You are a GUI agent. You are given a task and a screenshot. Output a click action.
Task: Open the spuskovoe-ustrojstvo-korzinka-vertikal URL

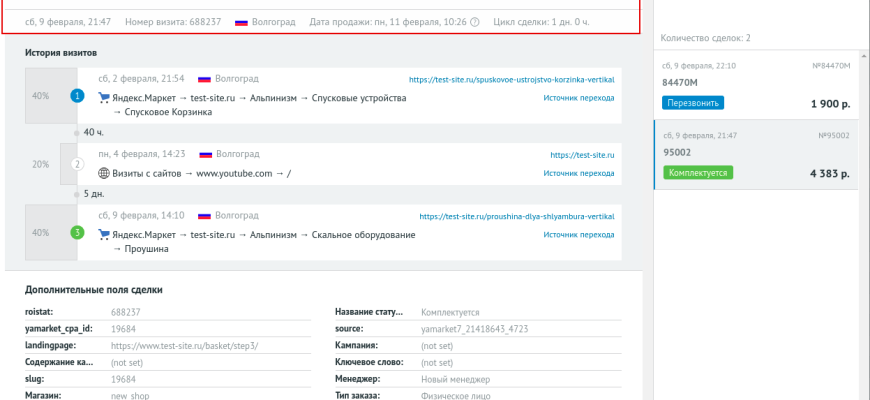(511, 78)
